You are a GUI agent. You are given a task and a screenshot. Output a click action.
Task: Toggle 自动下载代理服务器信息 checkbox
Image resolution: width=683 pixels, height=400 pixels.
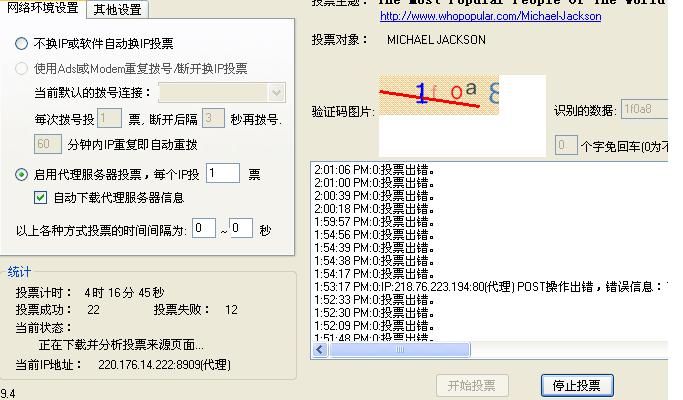[x=41, y=198]
